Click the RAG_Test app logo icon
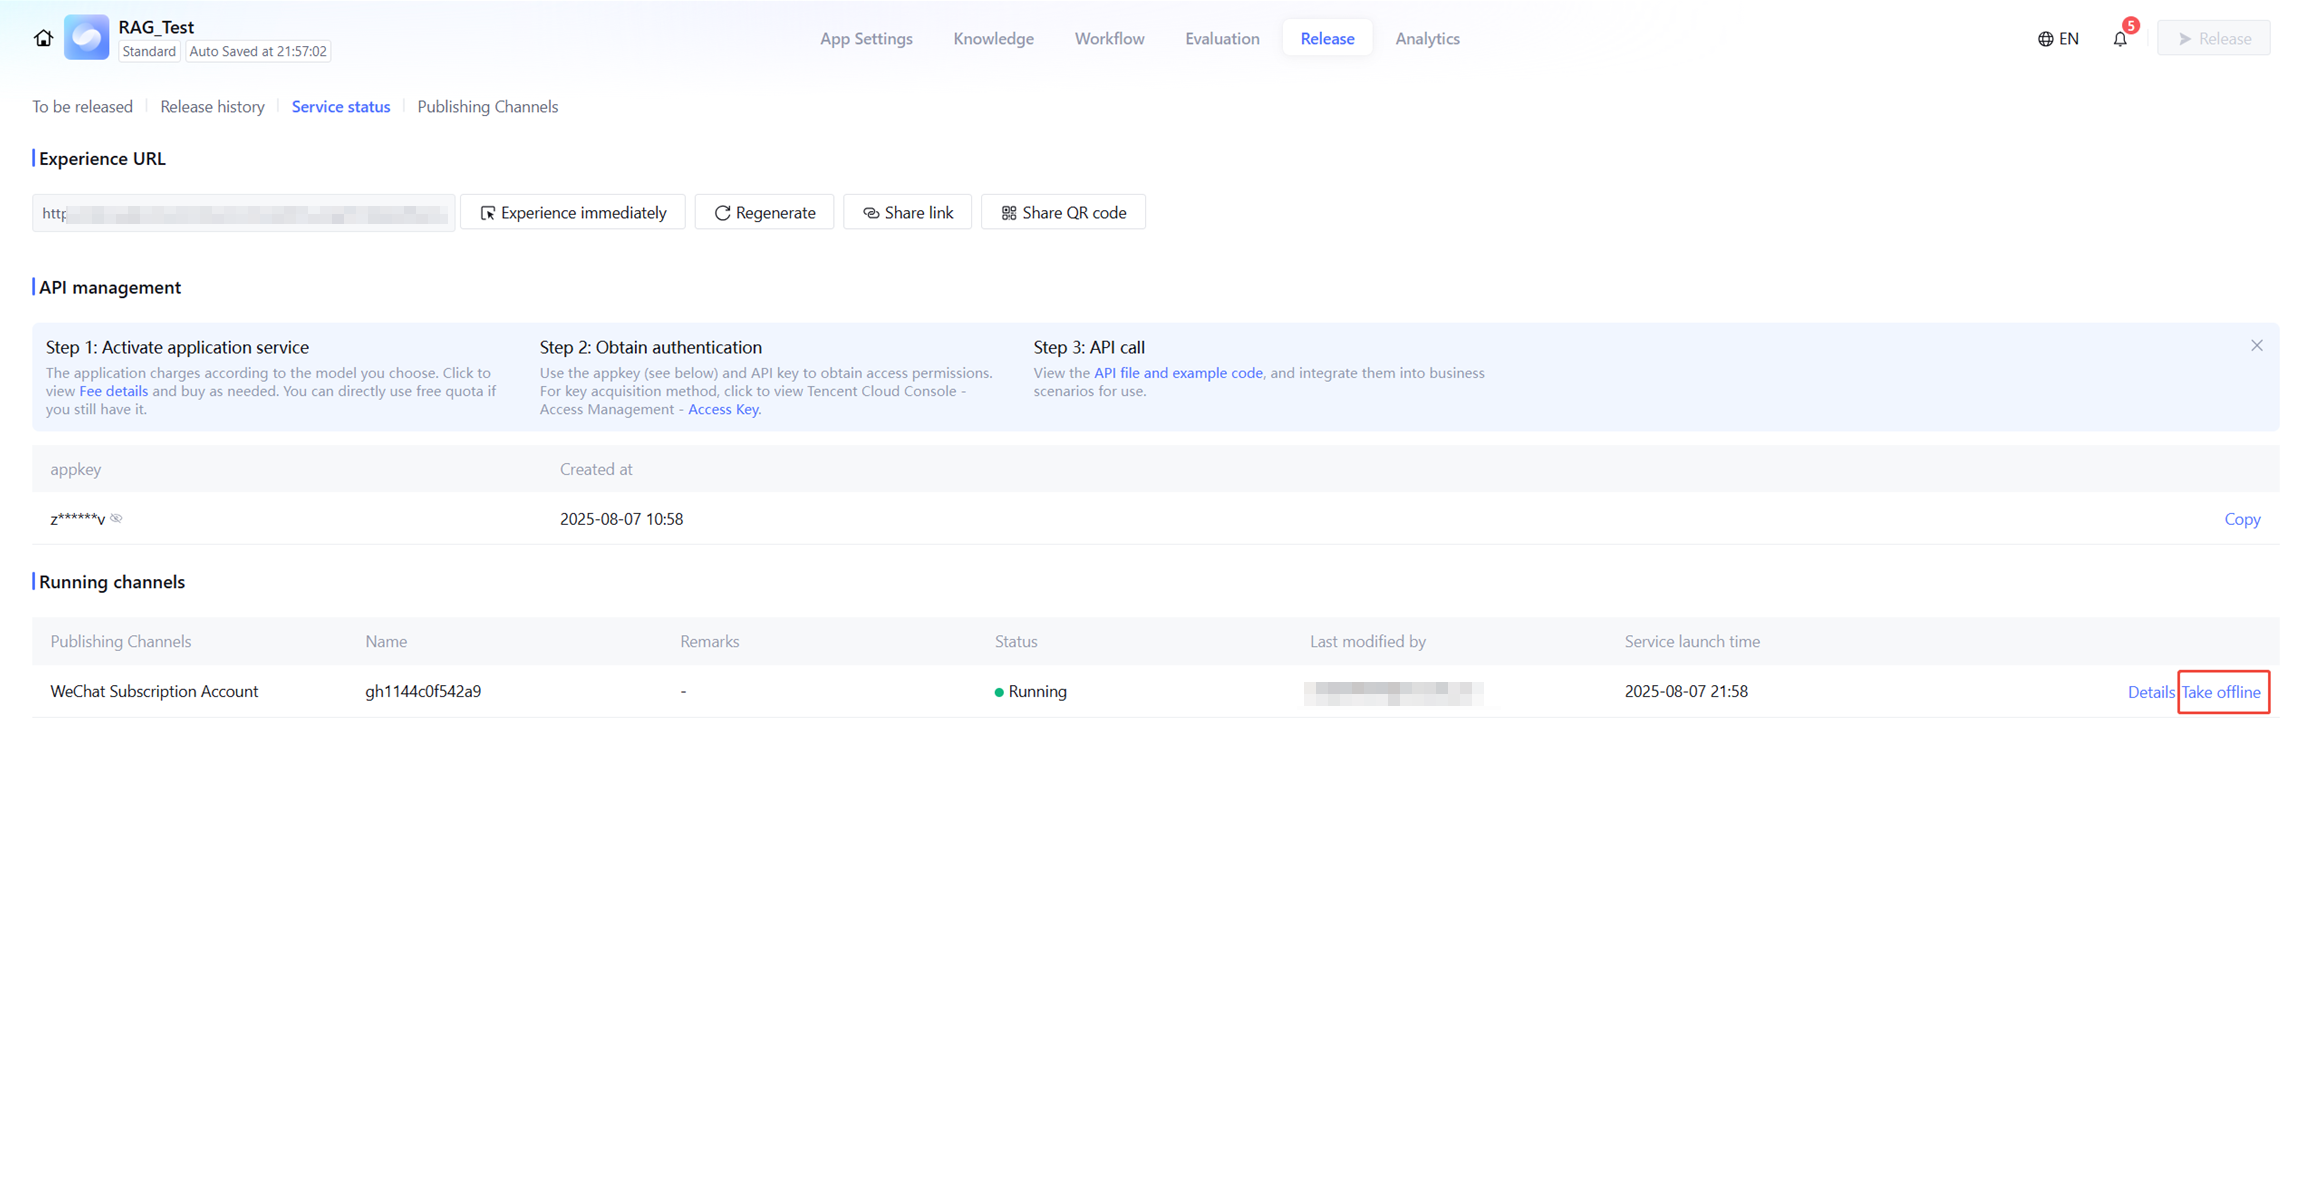2312x1183 pixels. pos(87,38)
